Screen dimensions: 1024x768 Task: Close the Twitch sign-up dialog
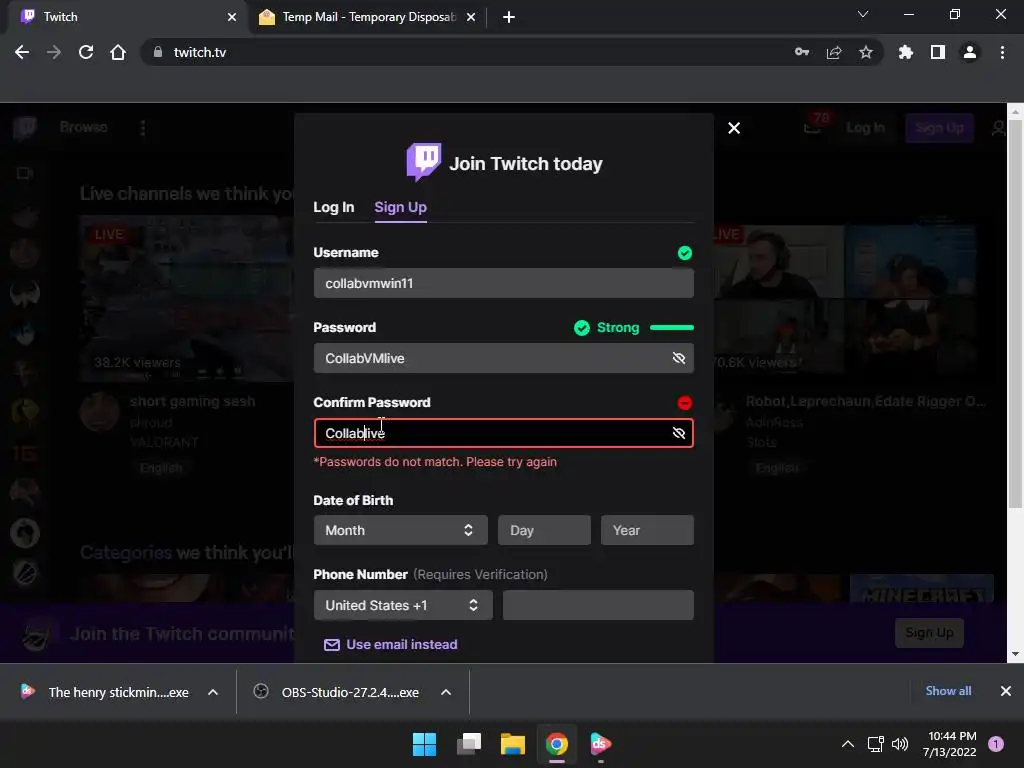point(734,128)
